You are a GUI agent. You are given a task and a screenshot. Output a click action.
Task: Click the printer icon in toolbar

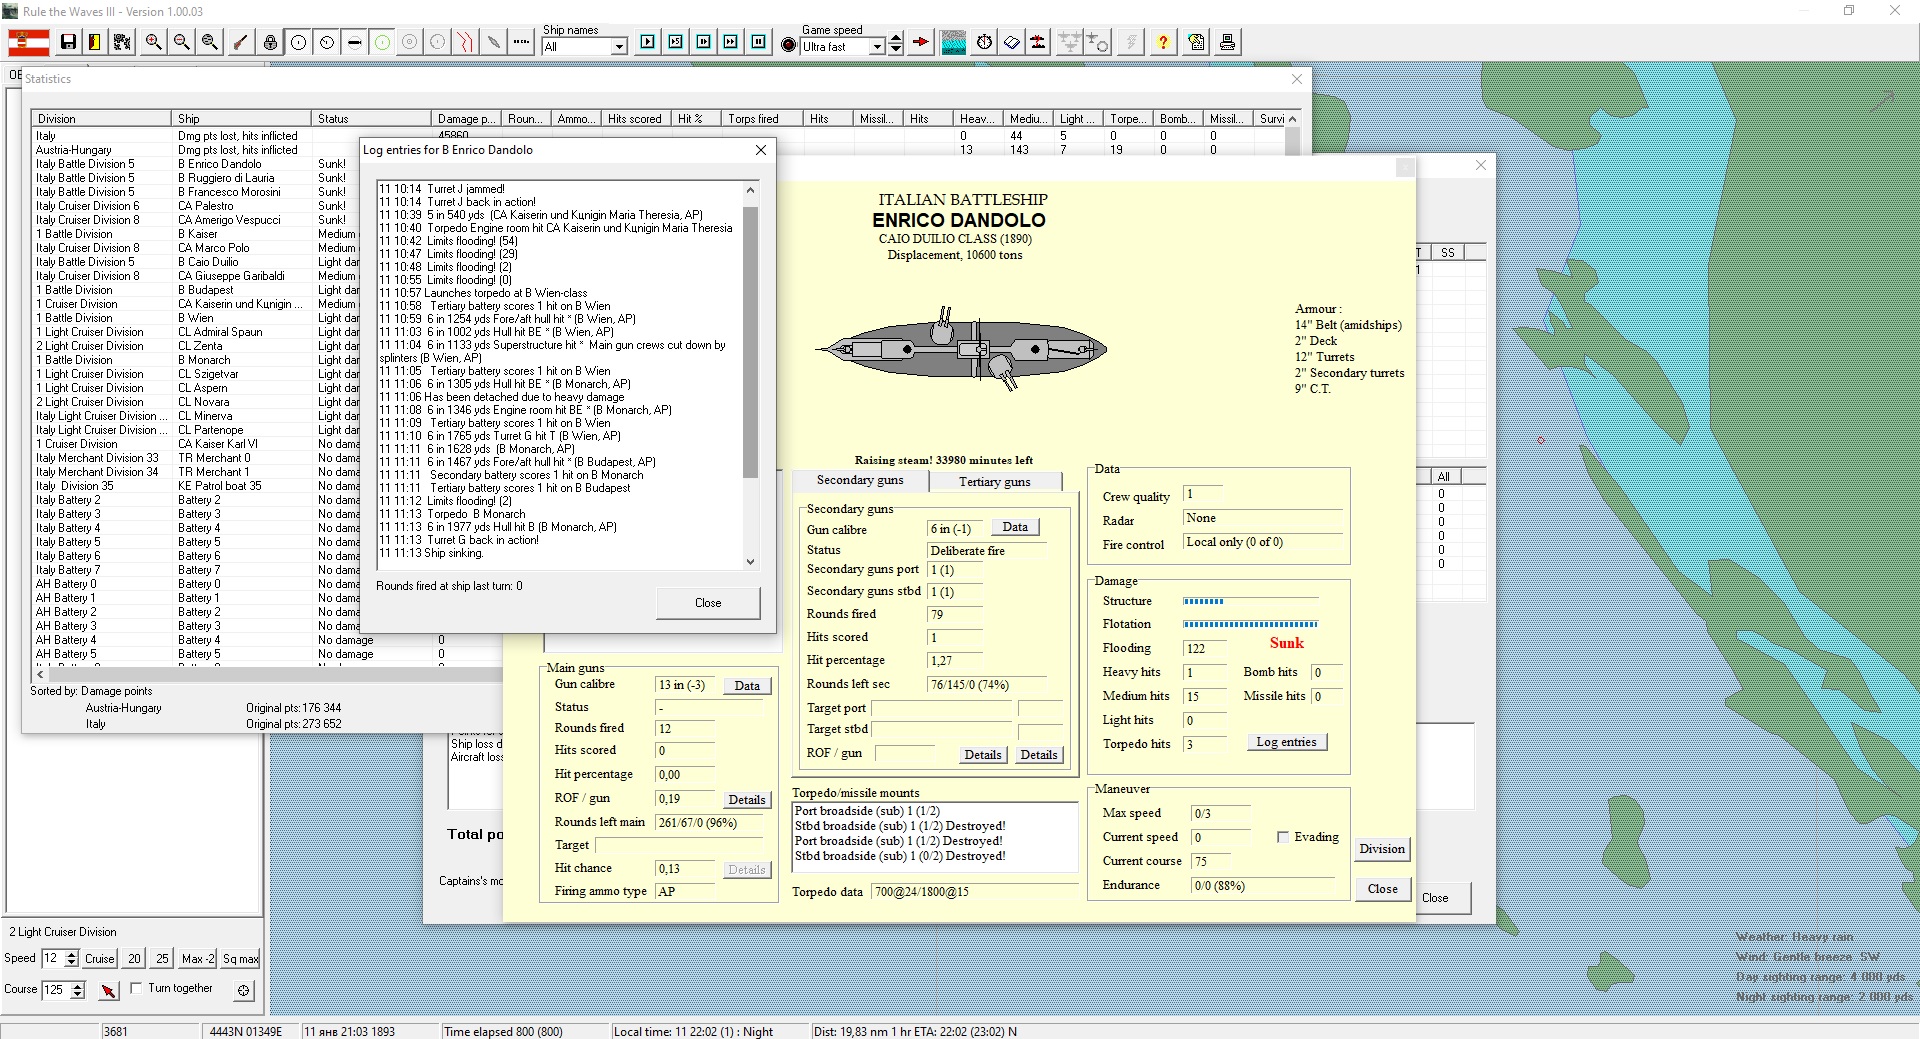1227,42
